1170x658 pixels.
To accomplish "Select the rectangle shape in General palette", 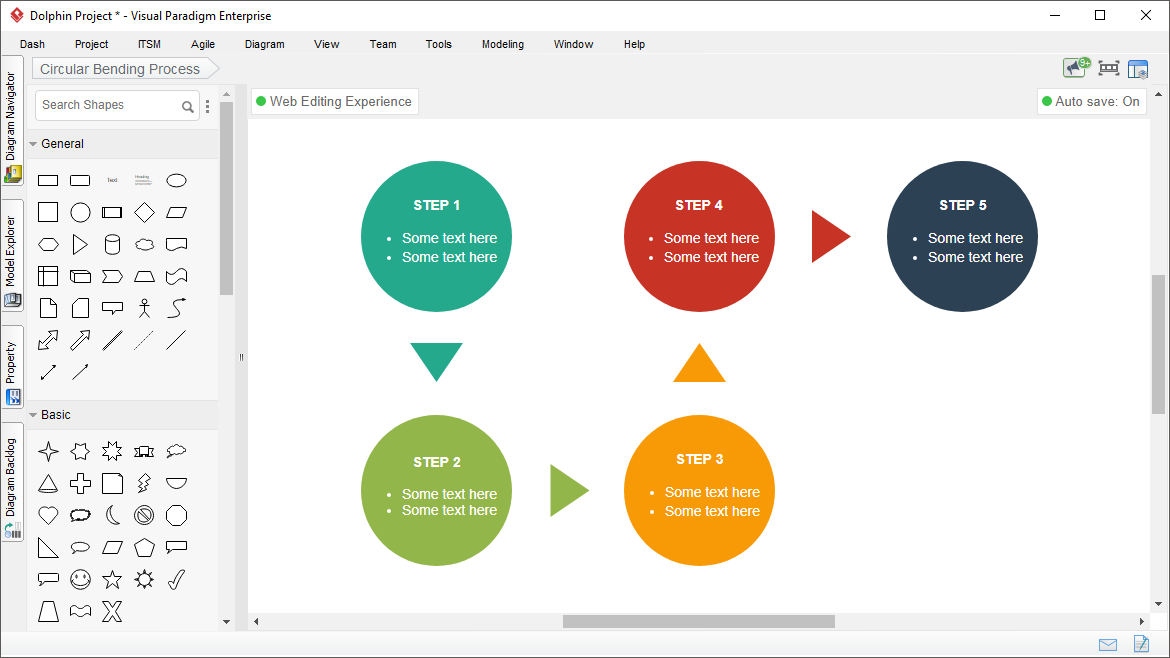I will (48, 181).
